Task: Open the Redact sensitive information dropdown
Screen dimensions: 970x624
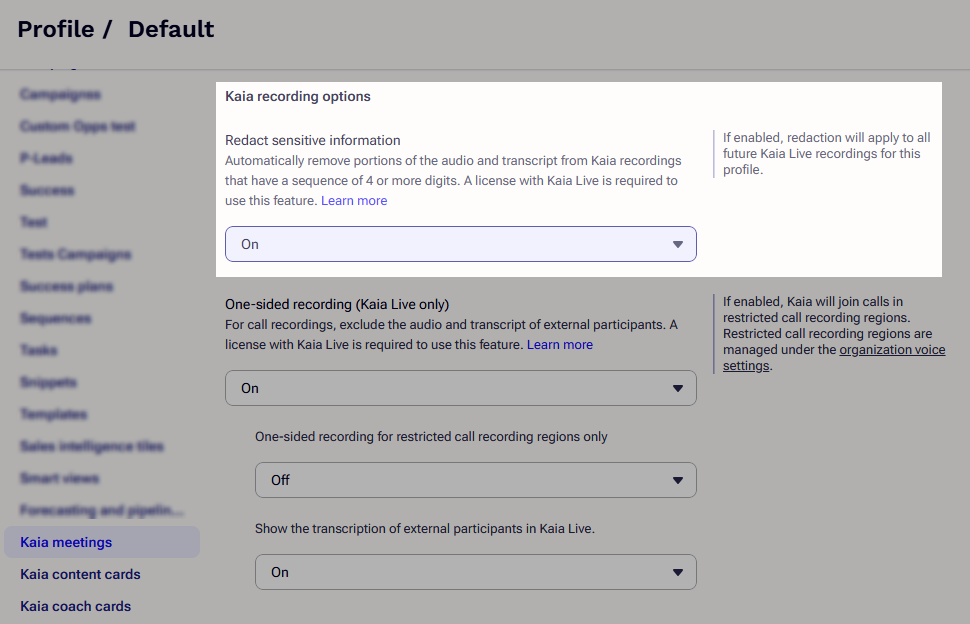Action: tap(460, 244)
